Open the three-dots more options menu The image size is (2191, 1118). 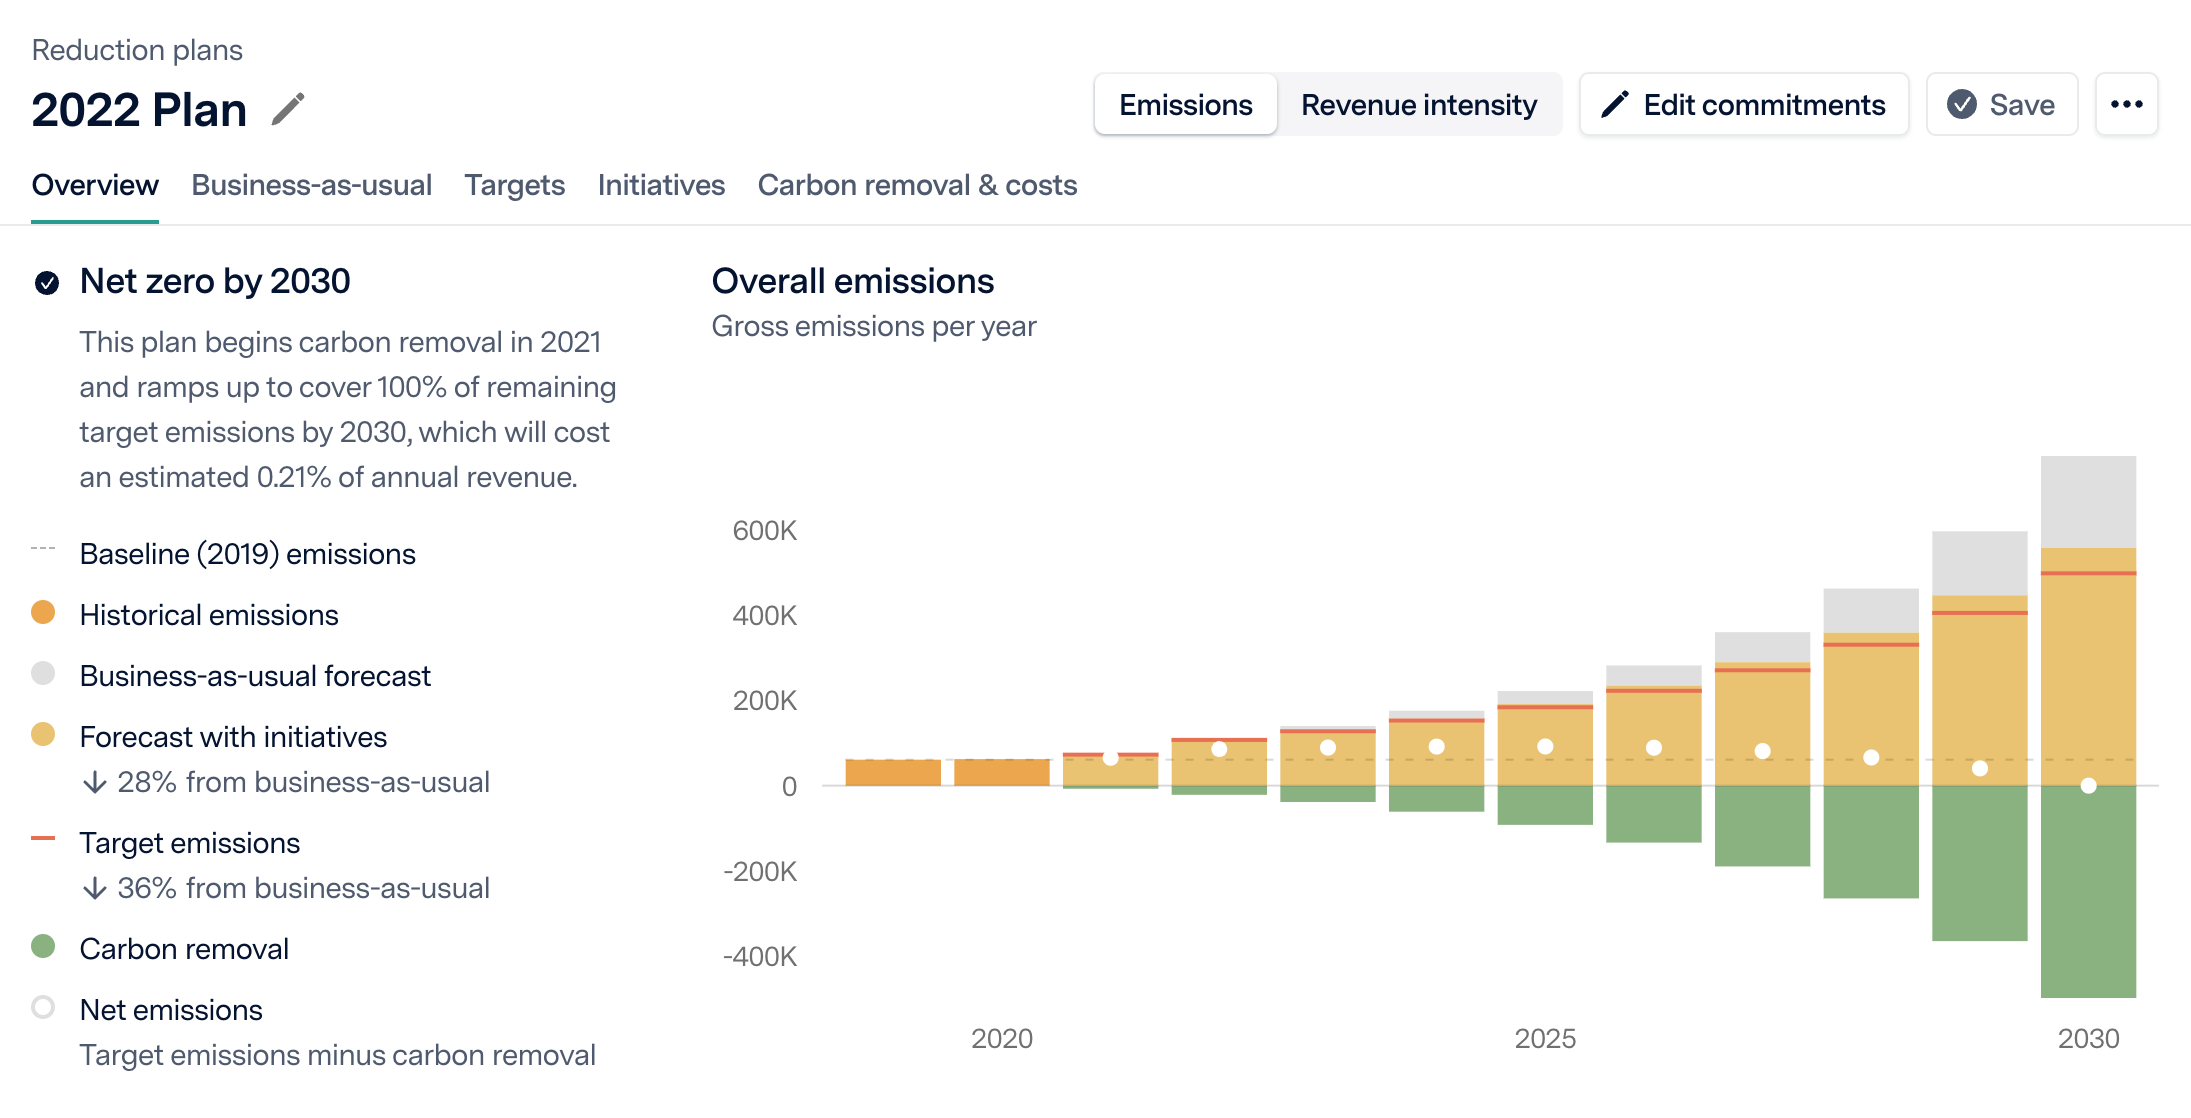point(2126,104)
